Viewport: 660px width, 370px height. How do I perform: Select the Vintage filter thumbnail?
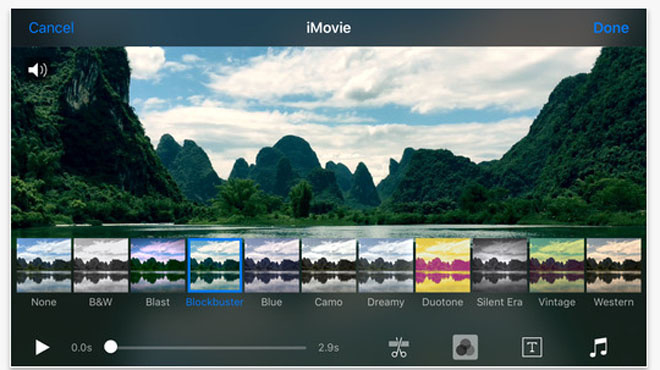point(556,265)
